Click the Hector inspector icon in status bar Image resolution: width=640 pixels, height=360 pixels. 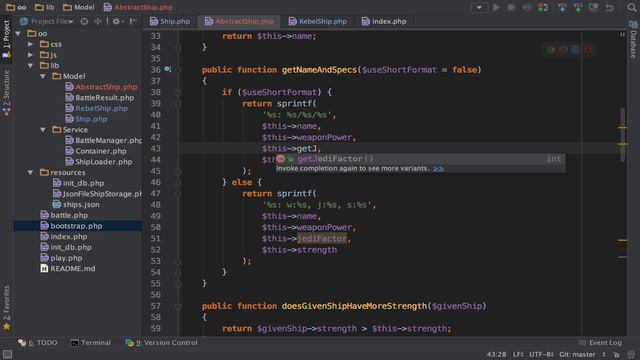[632, 354]
